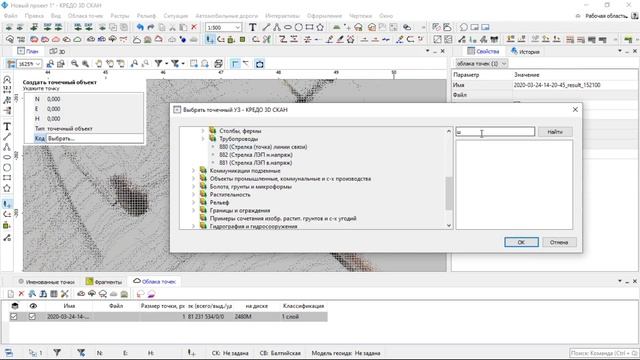Screen dimensions: 640x360
Task: Open the 1:500 scale dropdown
Action: coord(238,27)
